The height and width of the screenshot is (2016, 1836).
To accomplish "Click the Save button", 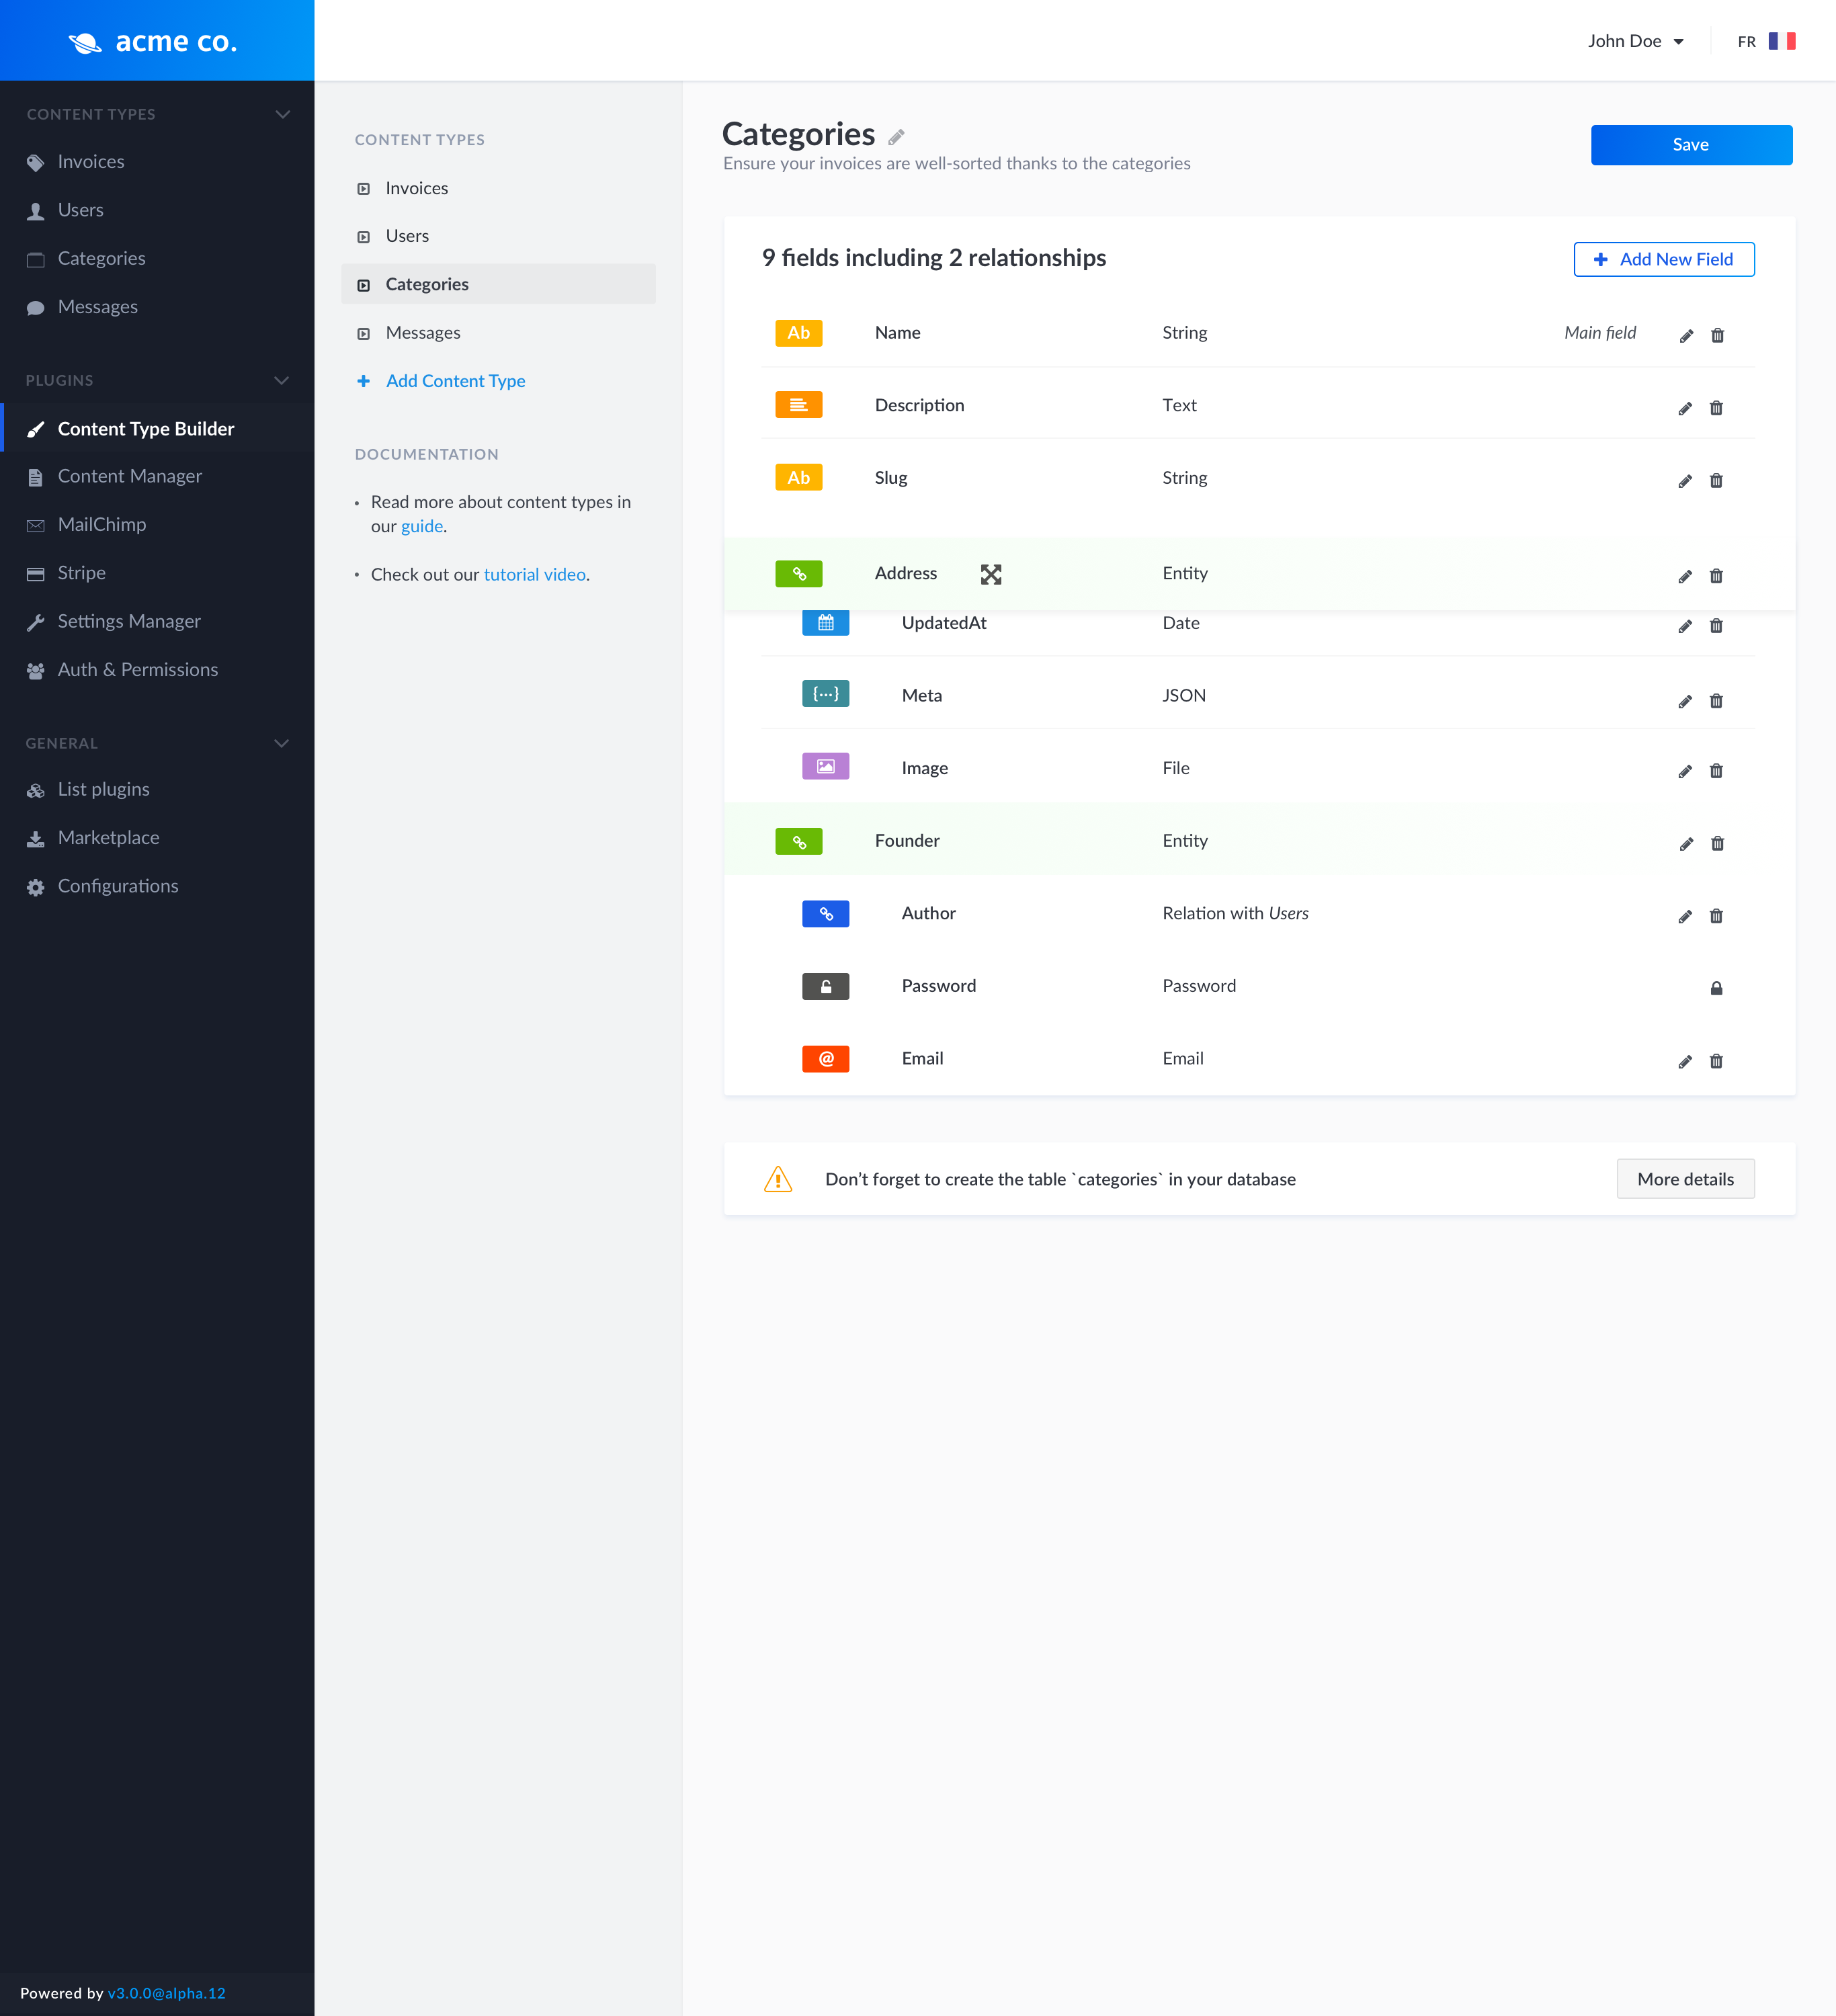I will pyautogui.click(x=1690, y=144).
